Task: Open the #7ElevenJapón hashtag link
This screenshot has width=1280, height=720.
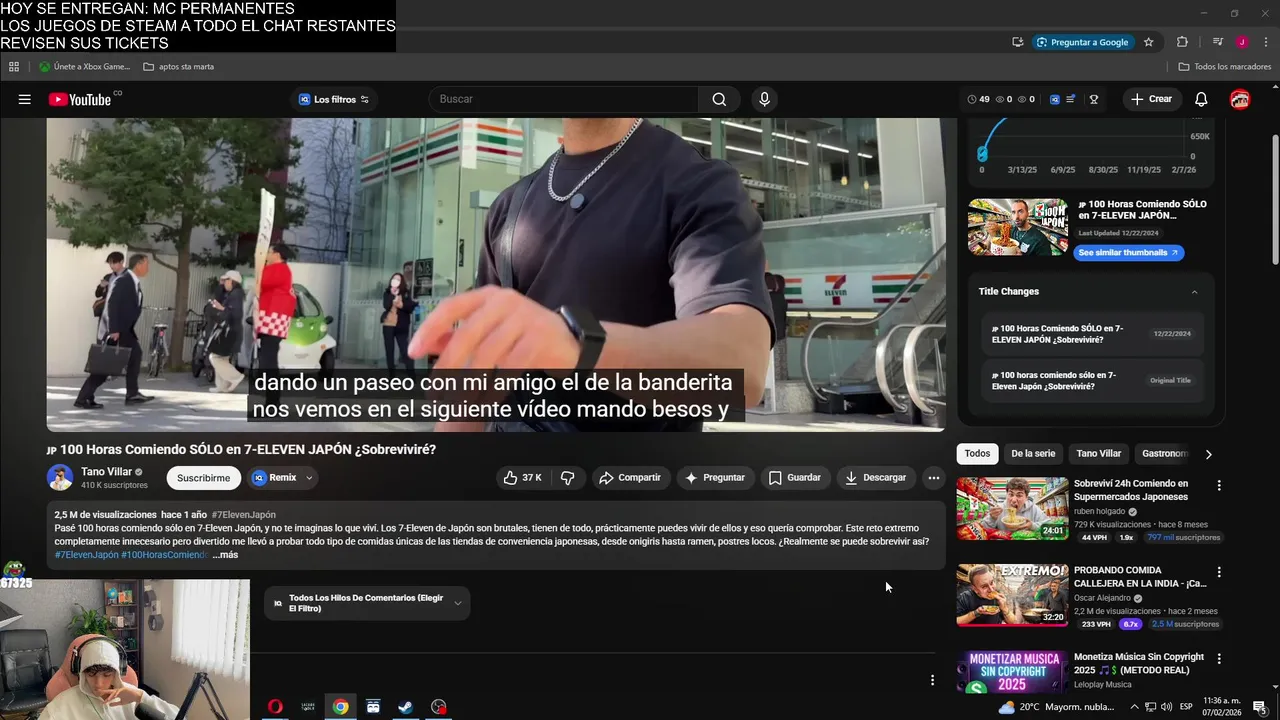Action: pyautogui.click(x=243, y=515)
